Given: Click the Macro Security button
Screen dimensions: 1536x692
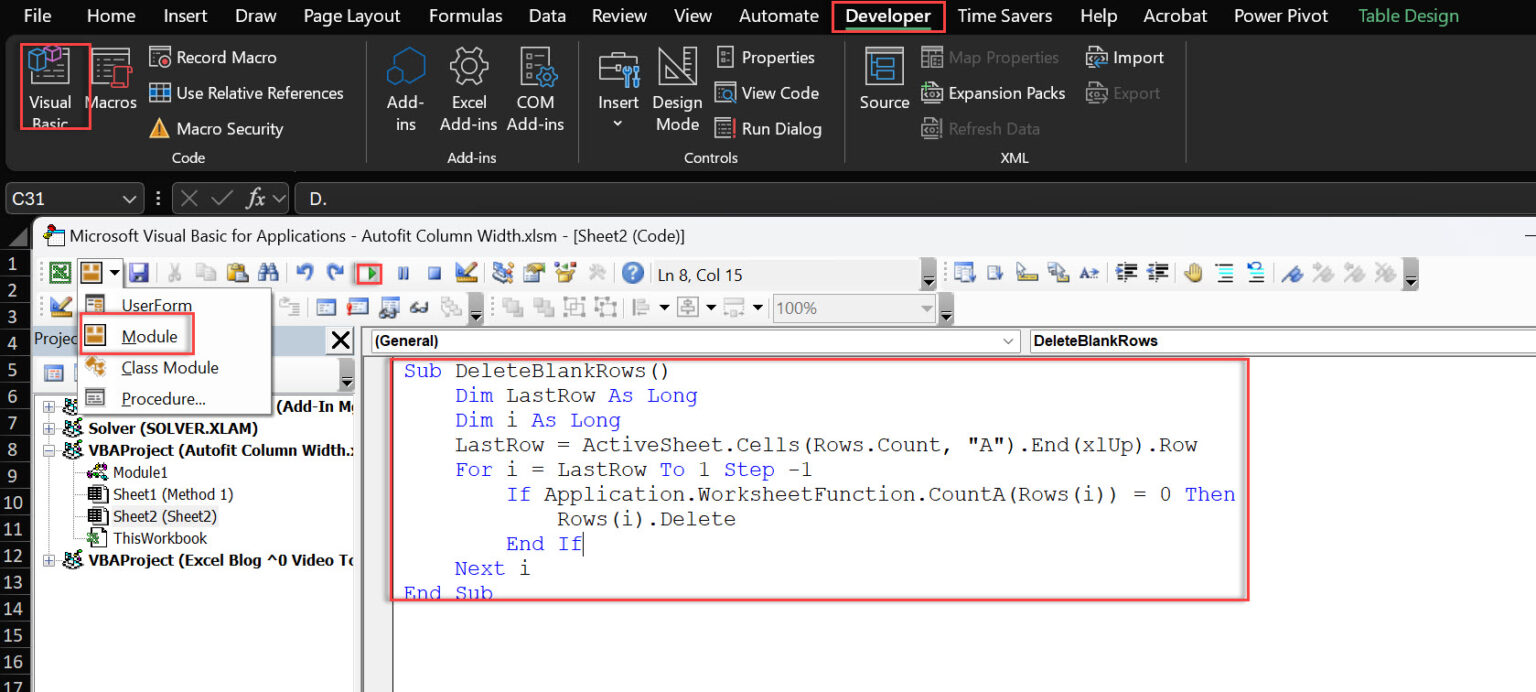Looking at the screenshot, I should pyautogui.click(x=216, y=129).
